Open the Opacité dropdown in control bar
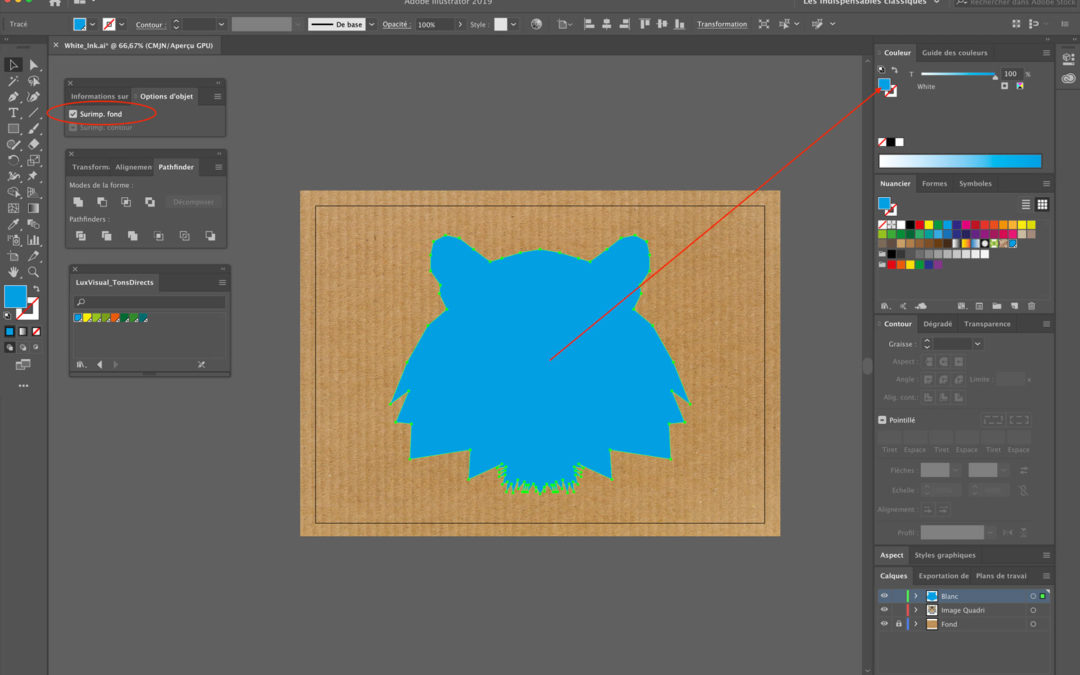 459,24
